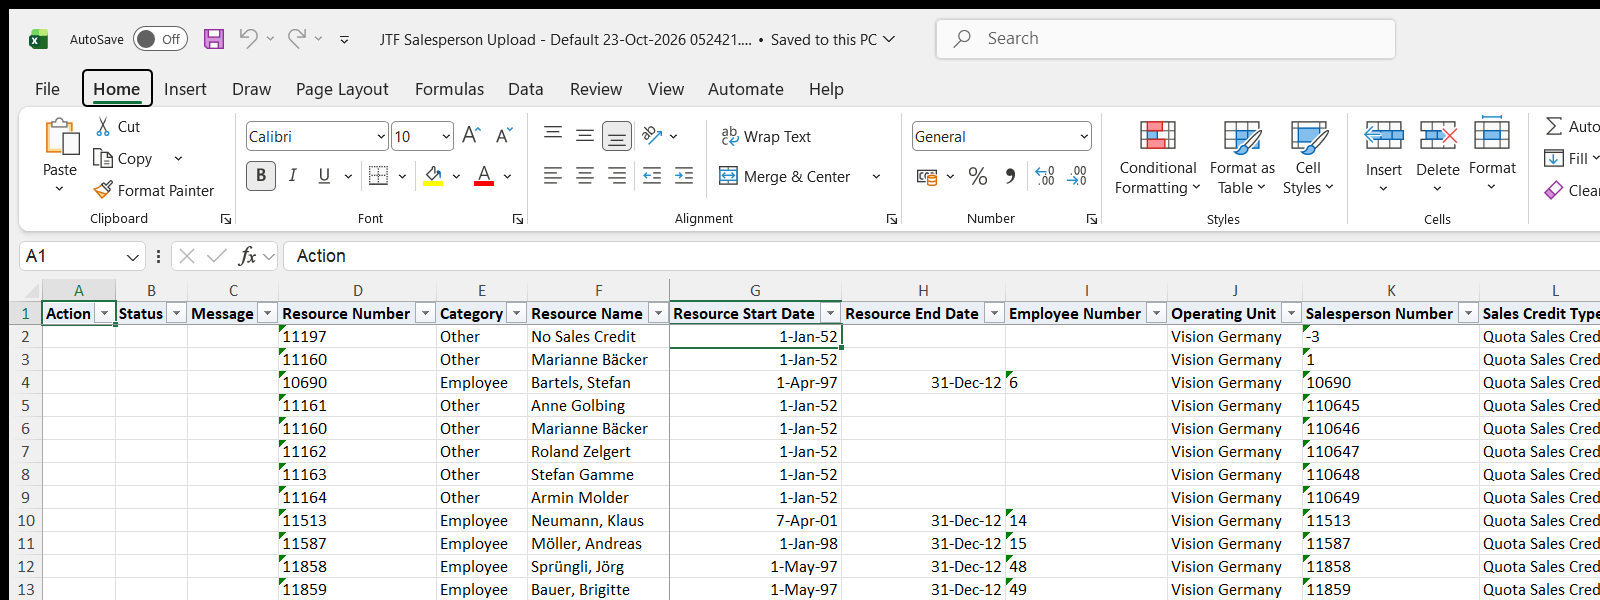Toggle Bottom Align button
The height and width of the screenshot is (600, 1600).
617,135
